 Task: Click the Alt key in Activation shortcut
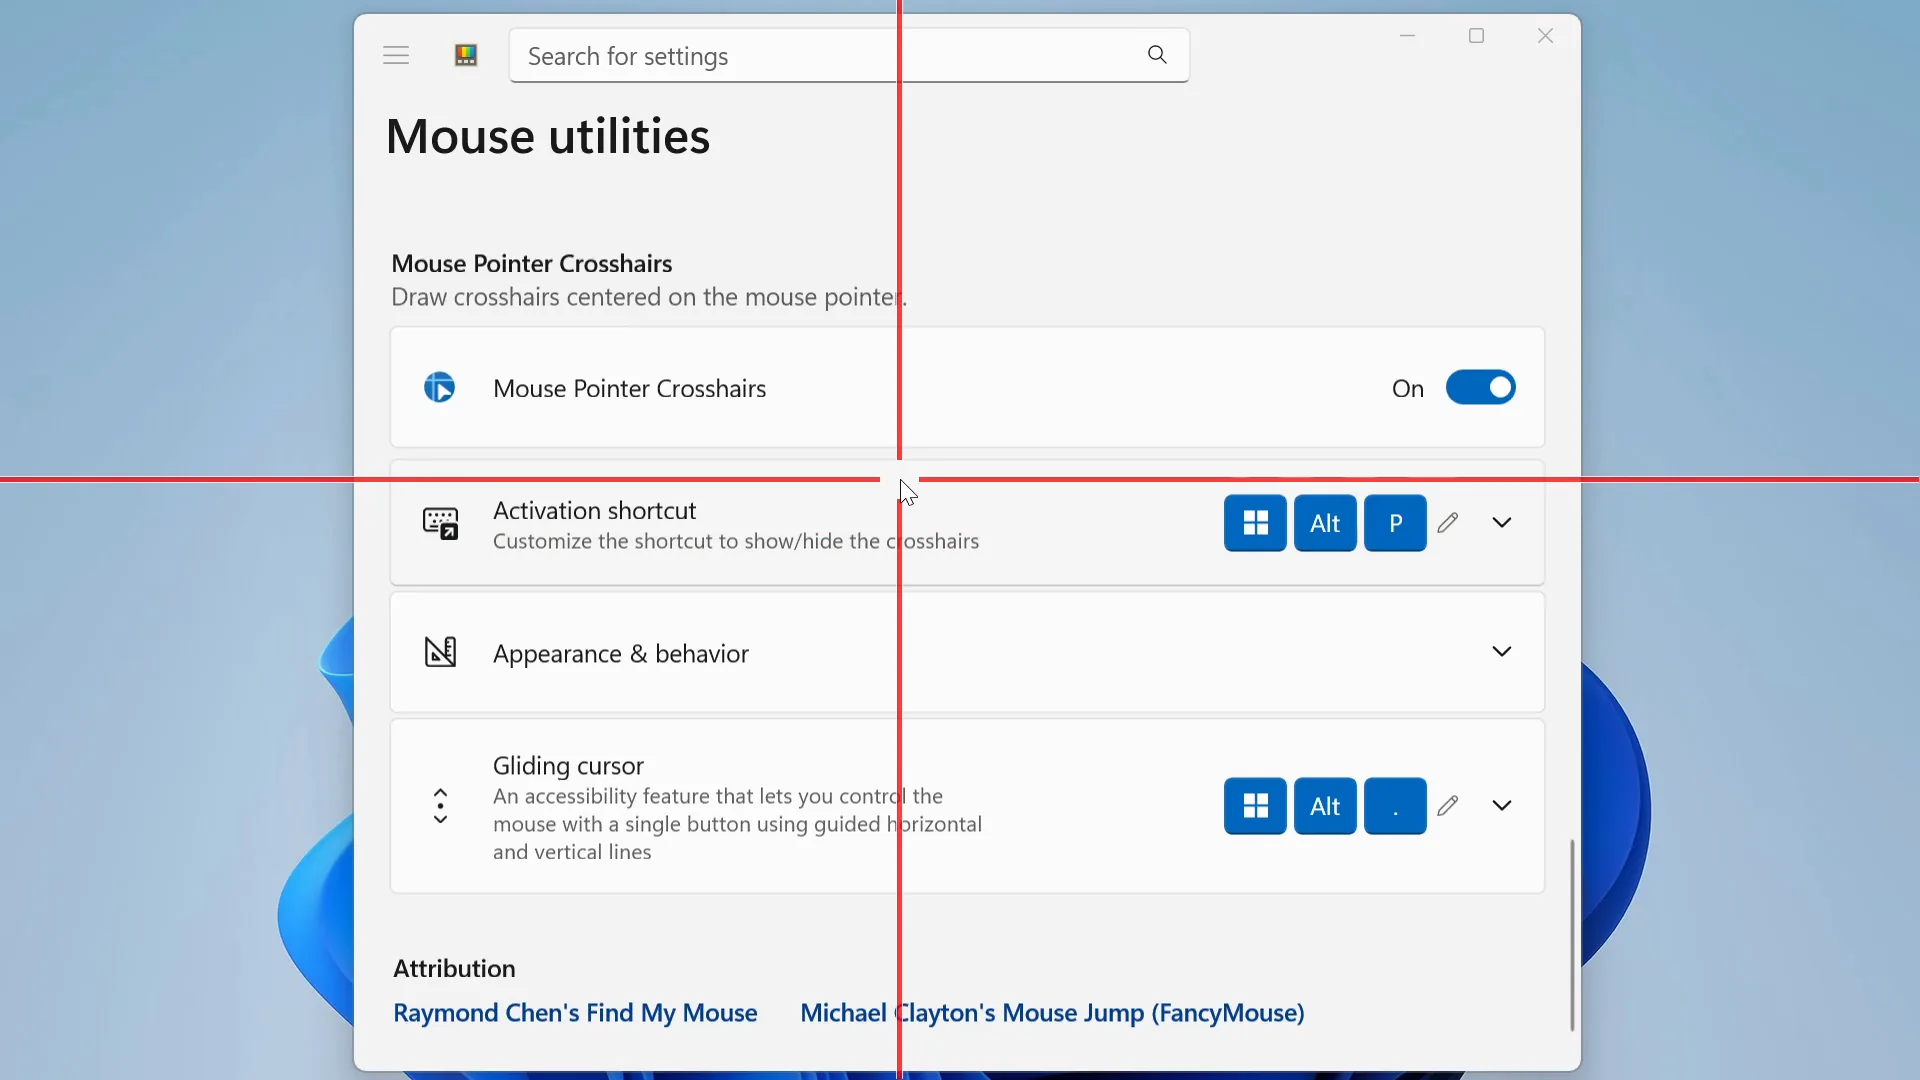point(1325,523)
